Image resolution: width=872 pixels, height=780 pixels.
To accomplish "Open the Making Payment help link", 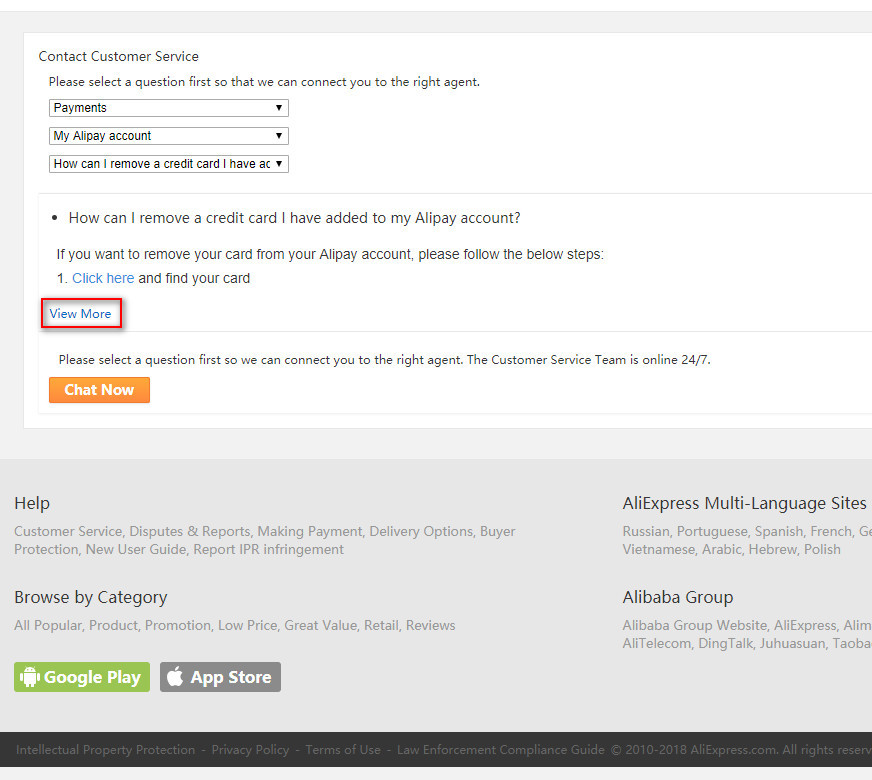I will tap(309, 532).
